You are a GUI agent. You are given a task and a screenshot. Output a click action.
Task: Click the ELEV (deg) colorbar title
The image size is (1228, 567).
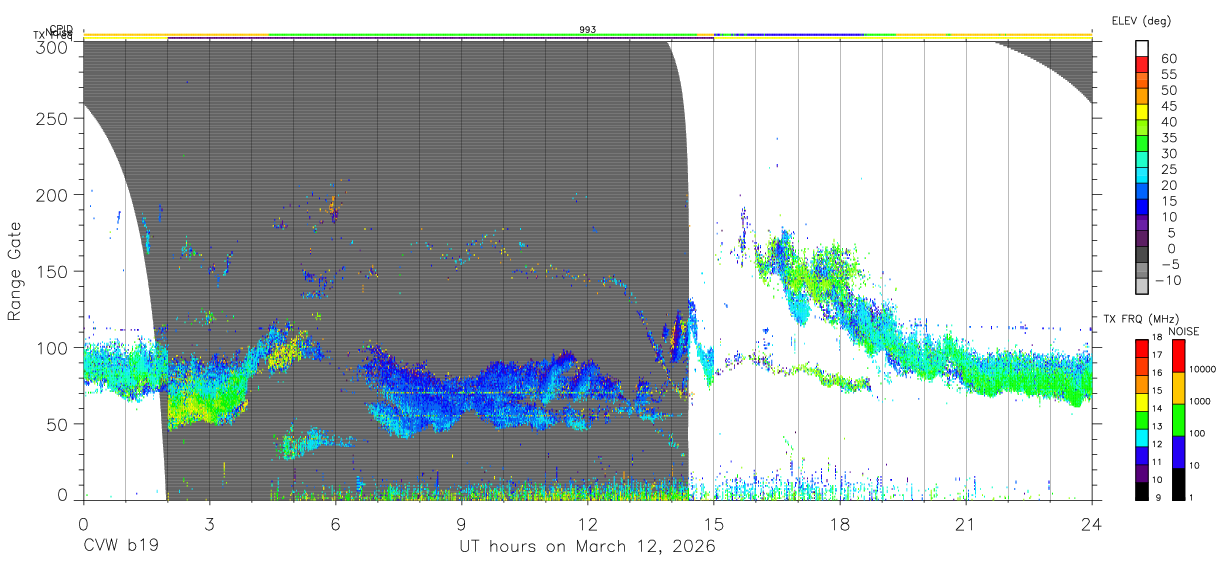point(1141,20)
